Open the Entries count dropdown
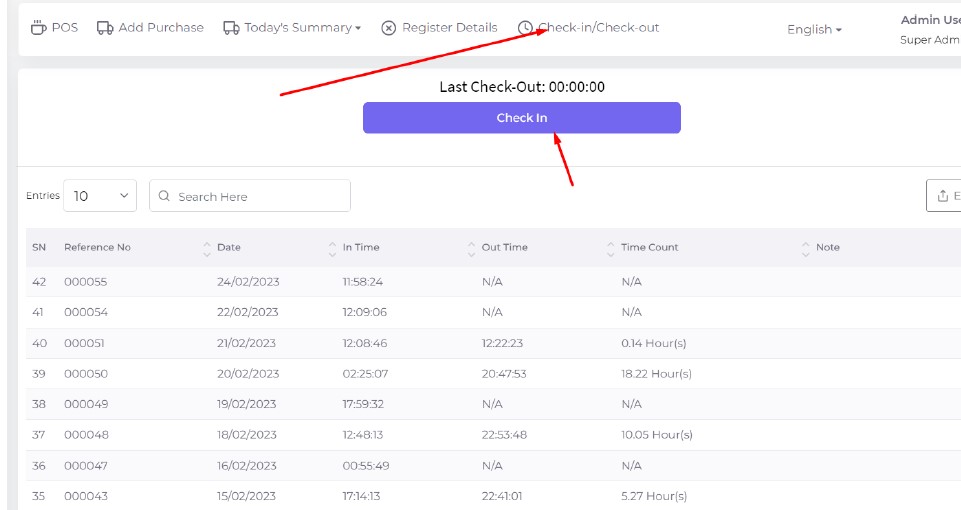Image resolution: width=961 pixels, height=510 pixels. point(100,196)
